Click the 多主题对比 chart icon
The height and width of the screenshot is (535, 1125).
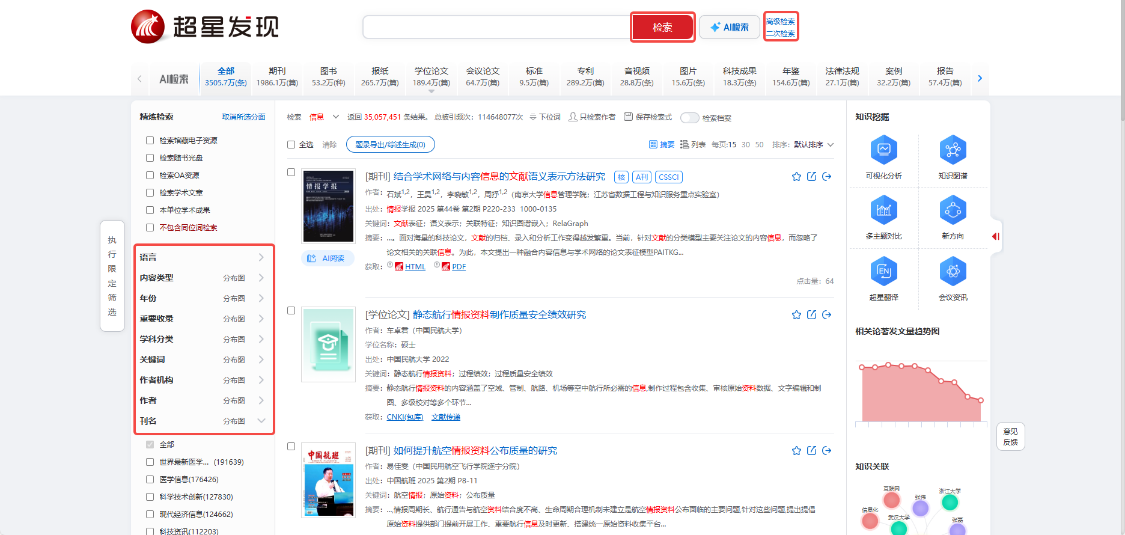883,211
